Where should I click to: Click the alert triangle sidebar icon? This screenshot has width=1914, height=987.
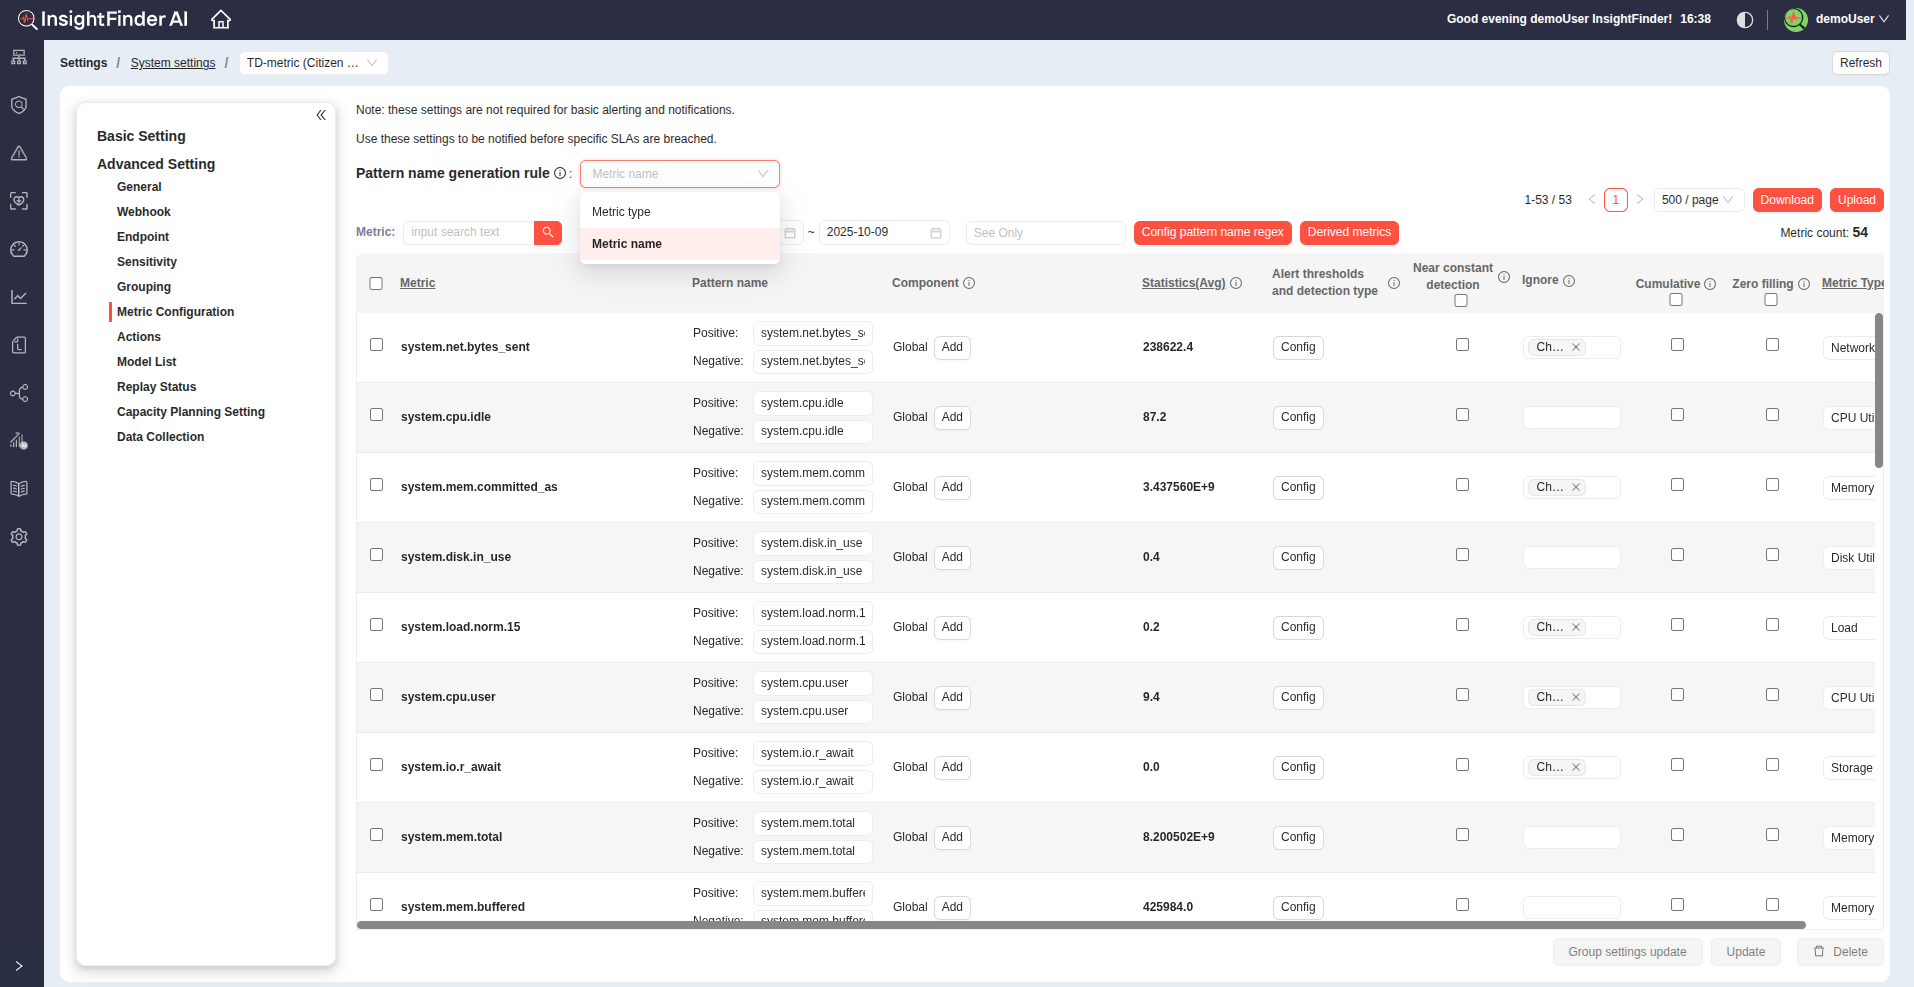click(19, 153)
